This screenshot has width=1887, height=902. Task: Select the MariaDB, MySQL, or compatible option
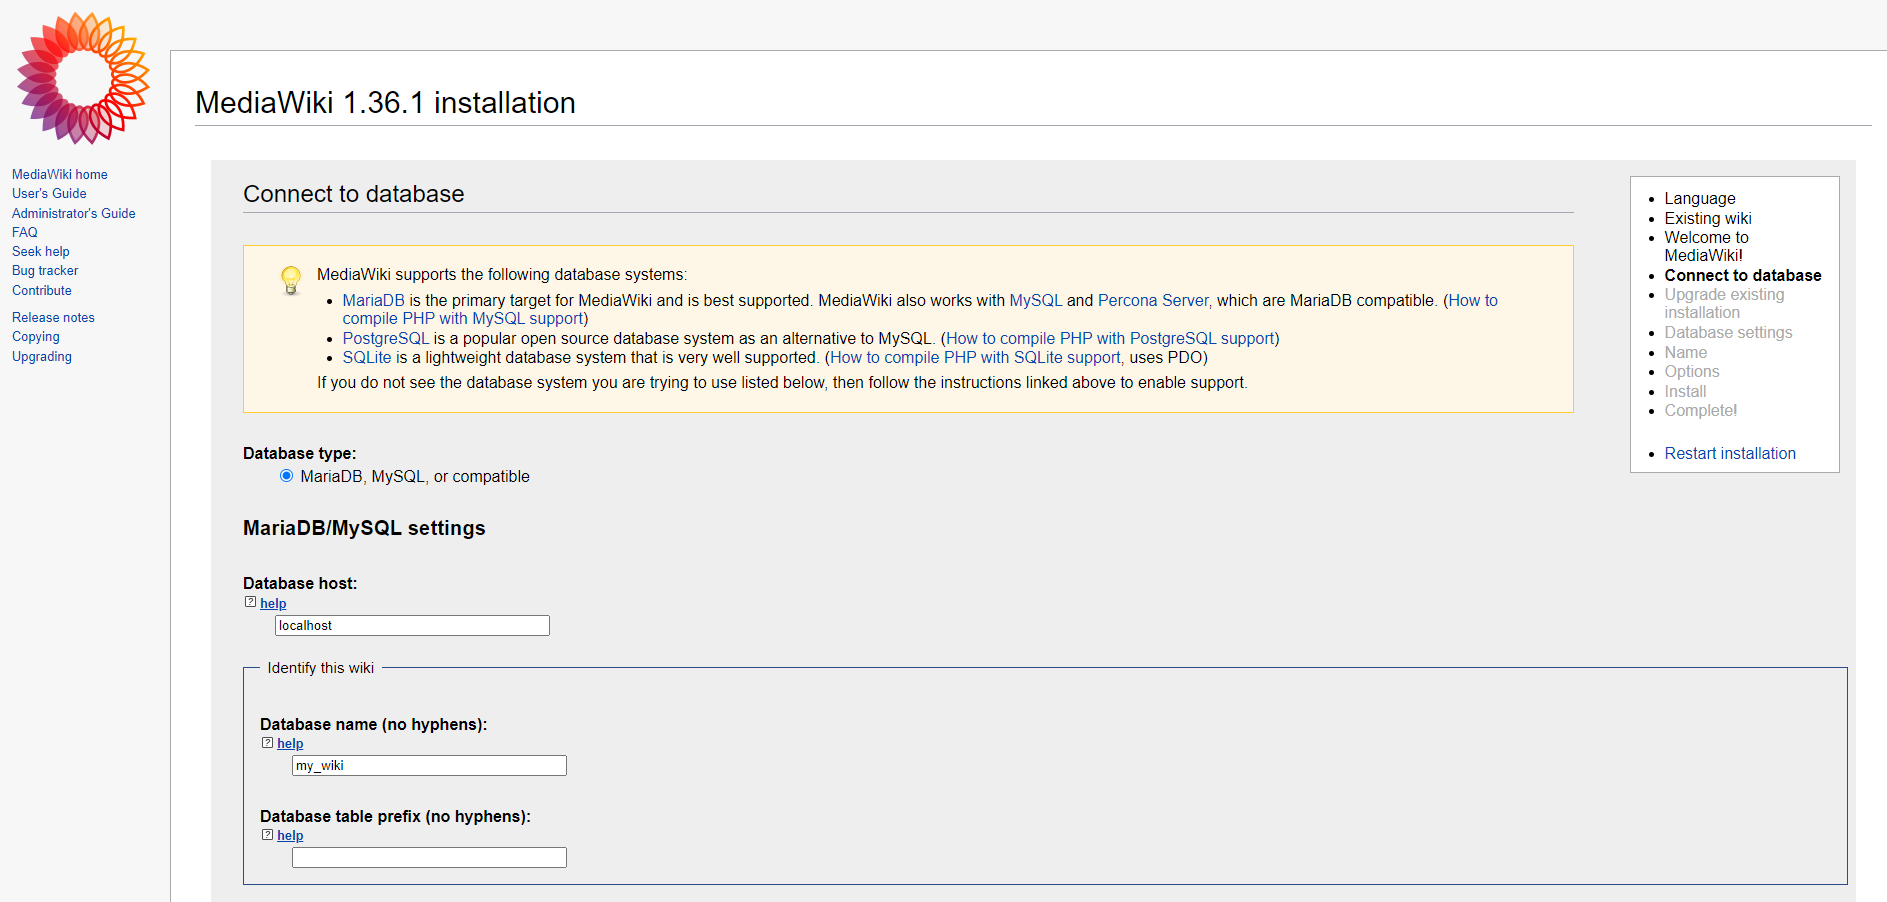(287, 476)
